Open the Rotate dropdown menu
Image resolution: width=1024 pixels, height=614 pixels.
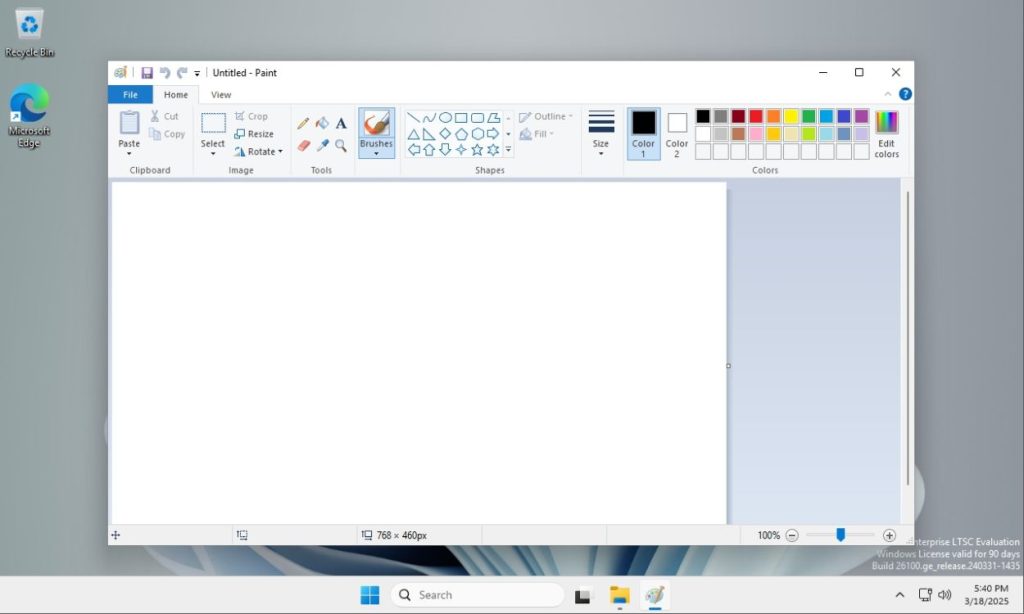pyautogui.click(x=259, y=152)
